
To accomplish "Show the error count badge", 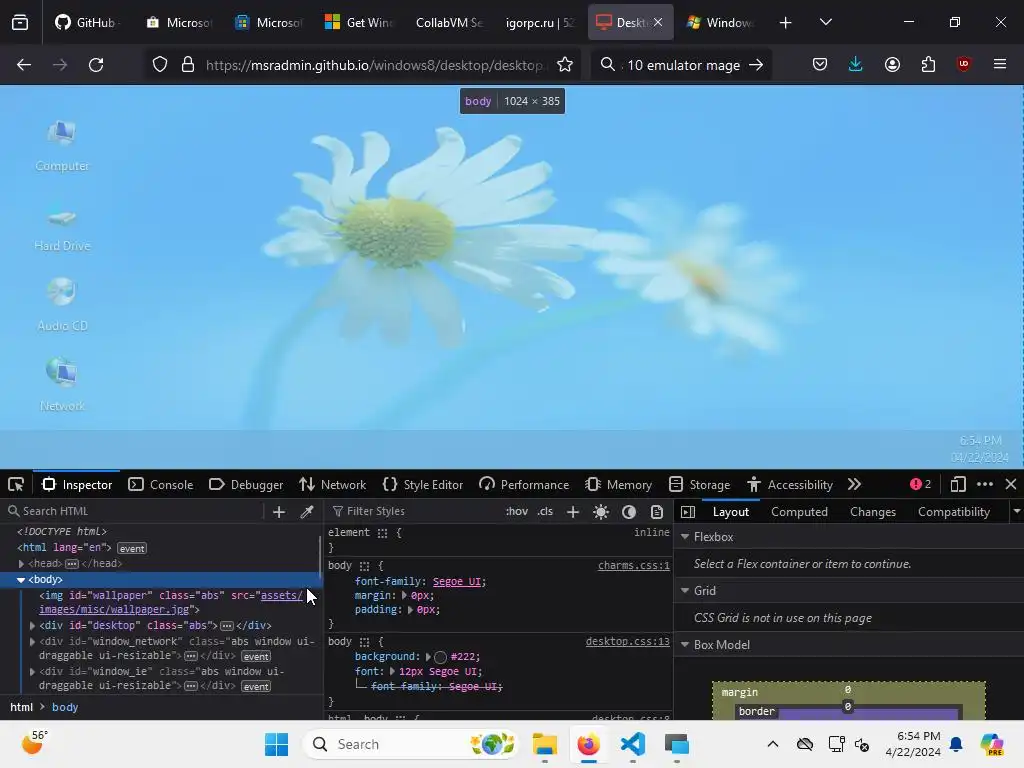I will 920,484.
